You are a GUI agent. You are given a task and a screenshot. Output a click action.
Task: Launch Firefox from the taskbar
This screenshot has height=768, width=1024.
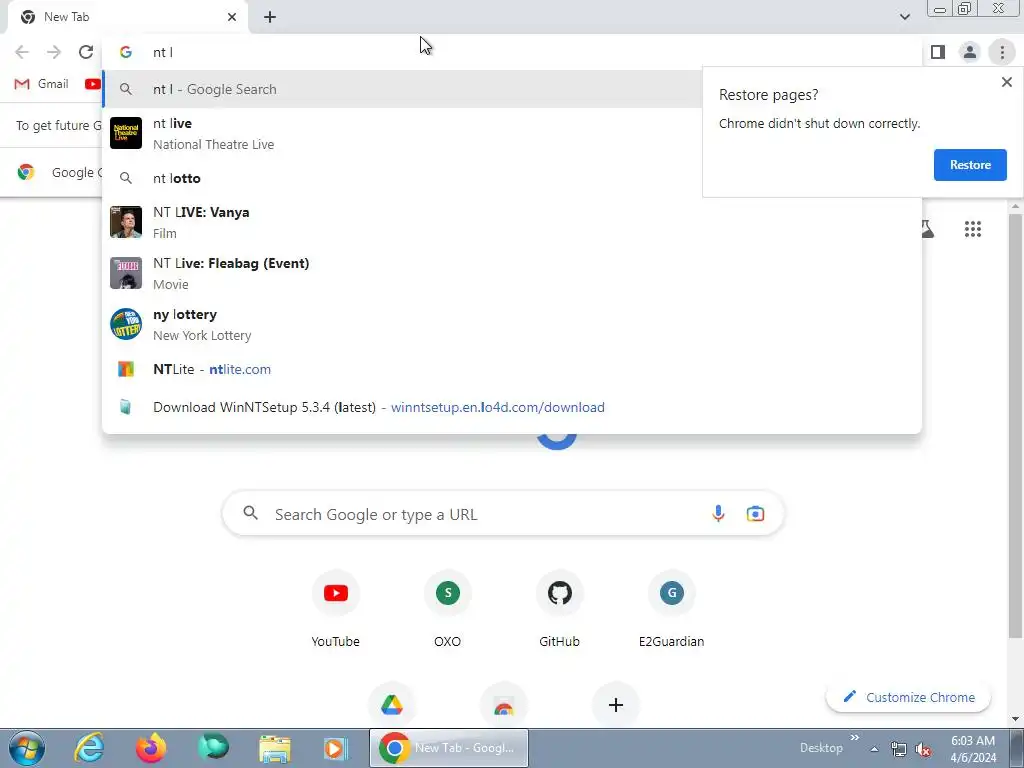151,748
